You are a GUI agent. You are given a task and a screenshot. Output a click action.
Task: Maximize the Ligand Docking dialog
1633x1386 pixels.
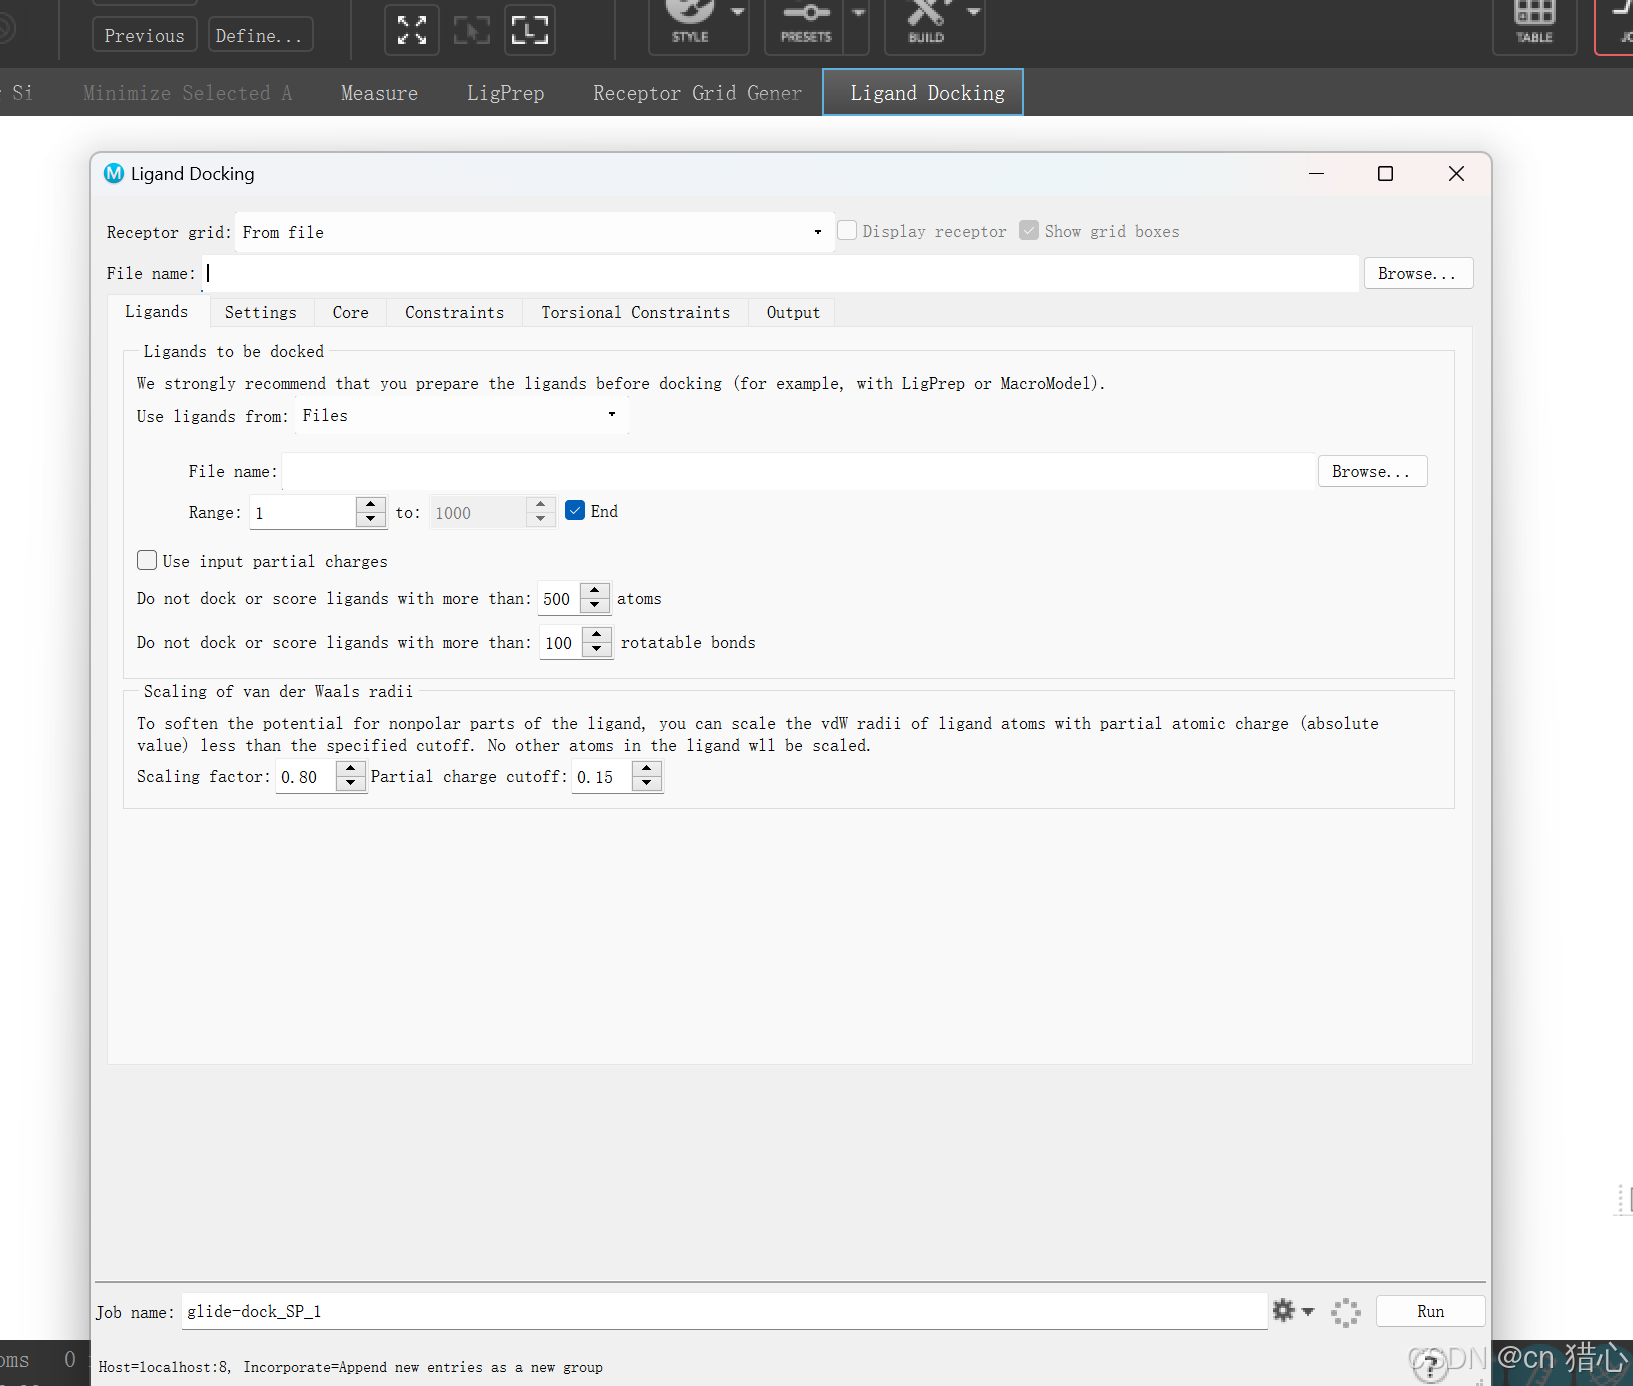click(x=1385, y=173)
